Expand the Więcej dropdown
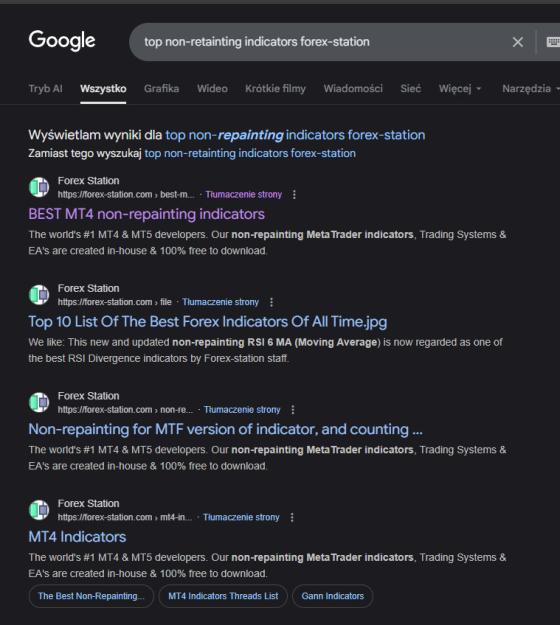This screenshot has width=560, height=625. pyautogui.click(x=460, y=88)
